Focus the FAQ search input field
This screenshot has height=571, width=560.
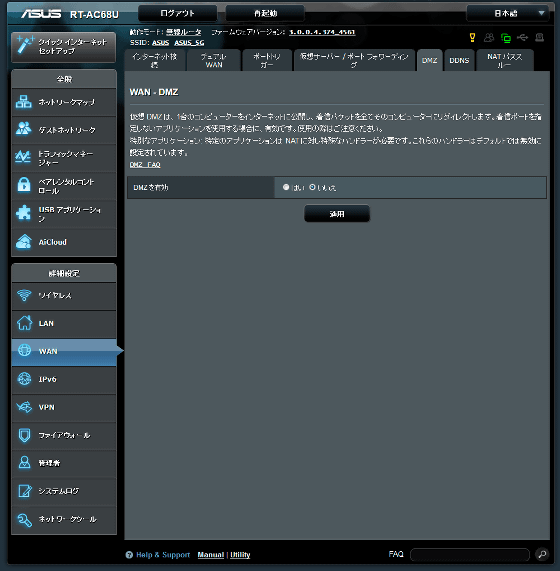pyautogui.click(x=470, y=555)
